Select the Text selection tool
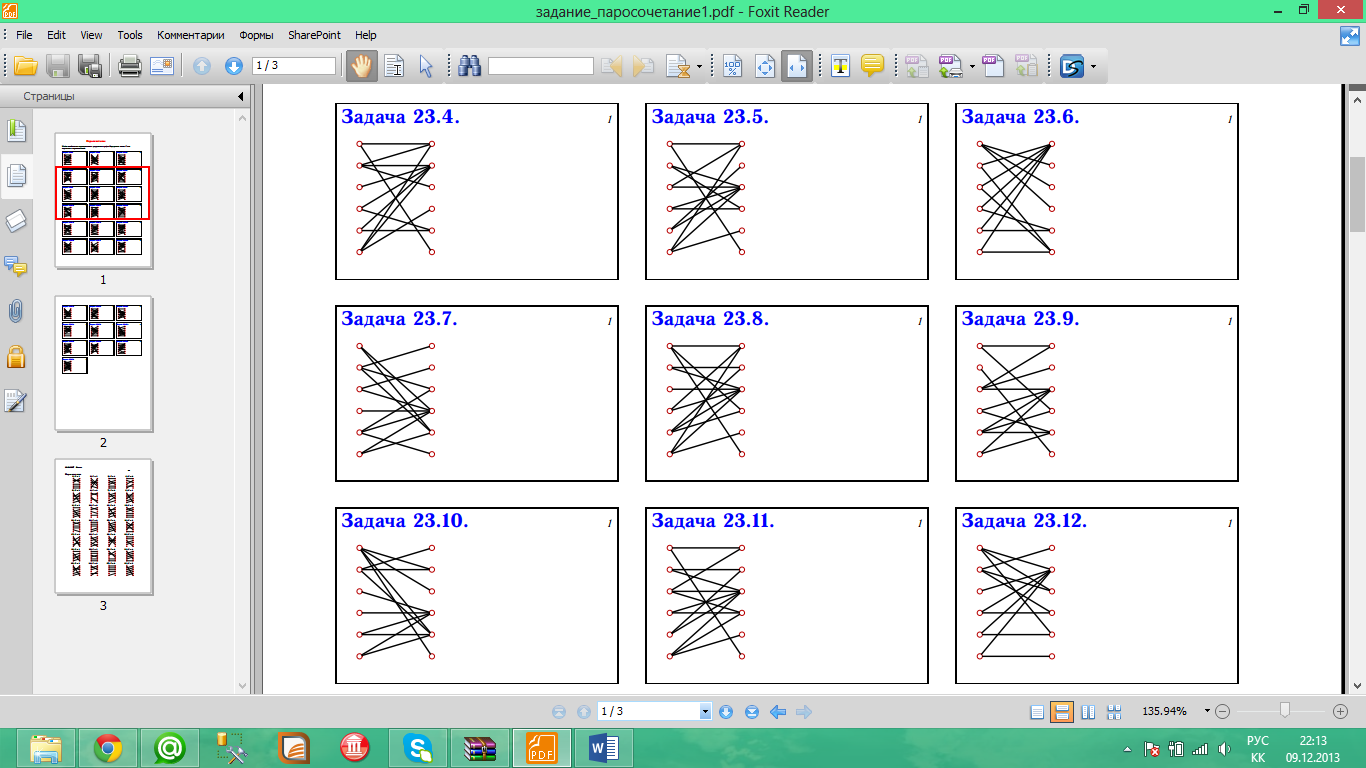 (394, 67)
